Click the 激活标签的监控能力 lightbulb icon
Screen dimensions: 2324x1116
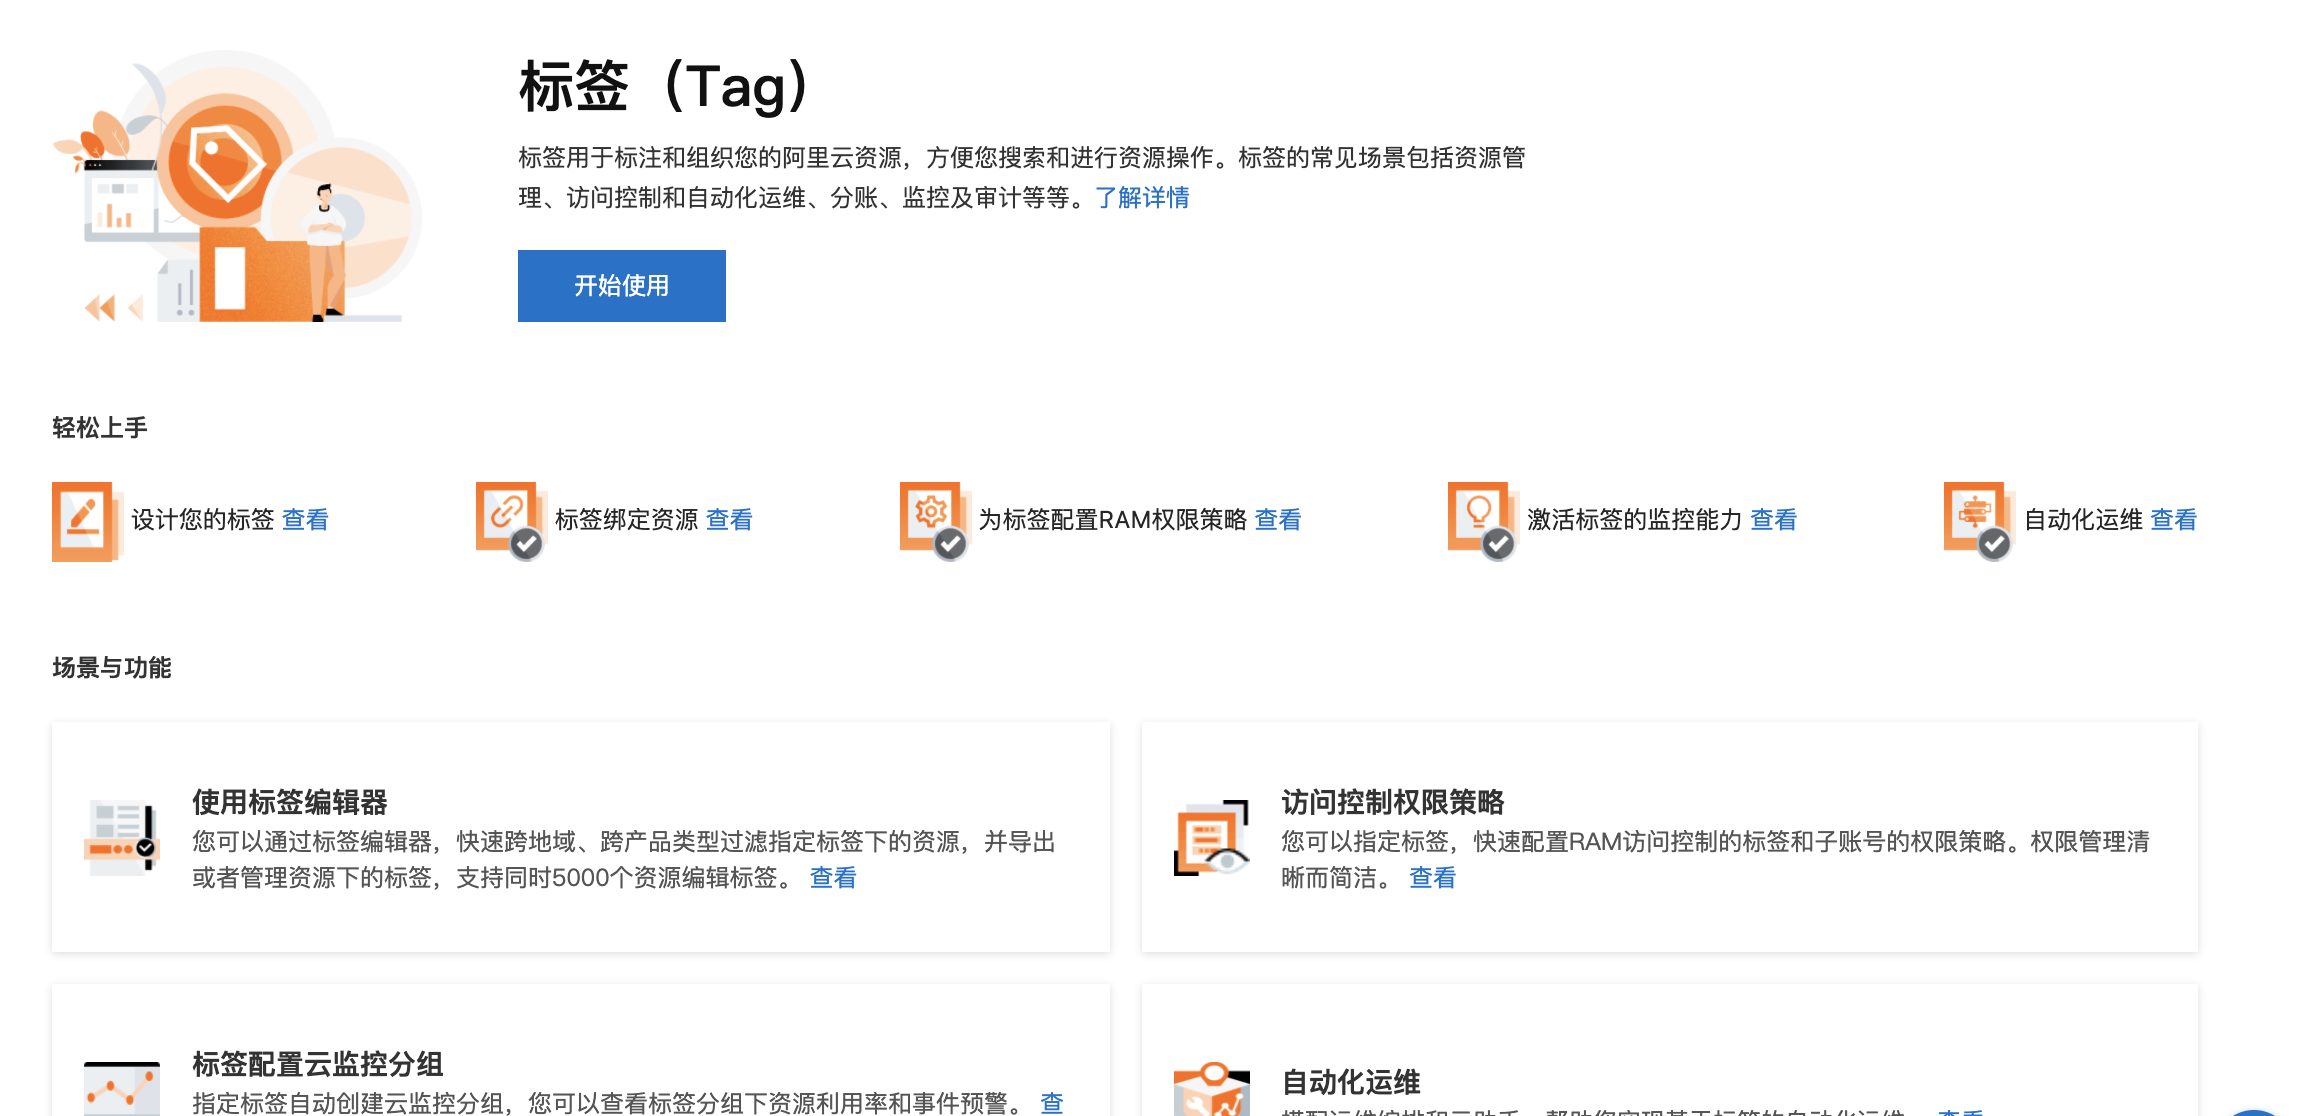click(1483, 521)
